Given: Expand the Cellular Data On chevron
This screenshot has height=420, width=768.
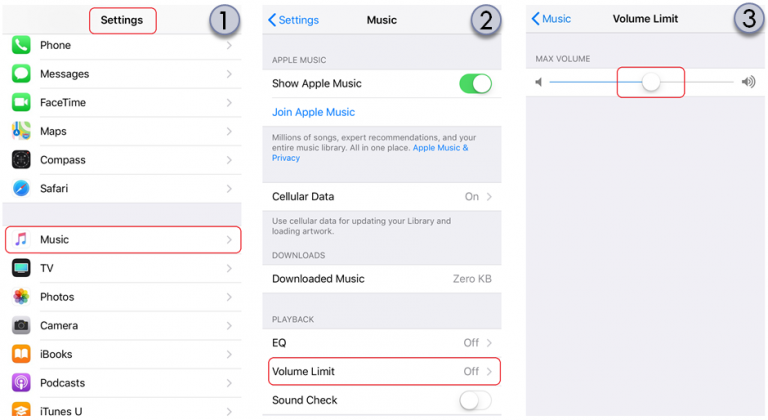Looking at the screenshot, I should (489, 197).
